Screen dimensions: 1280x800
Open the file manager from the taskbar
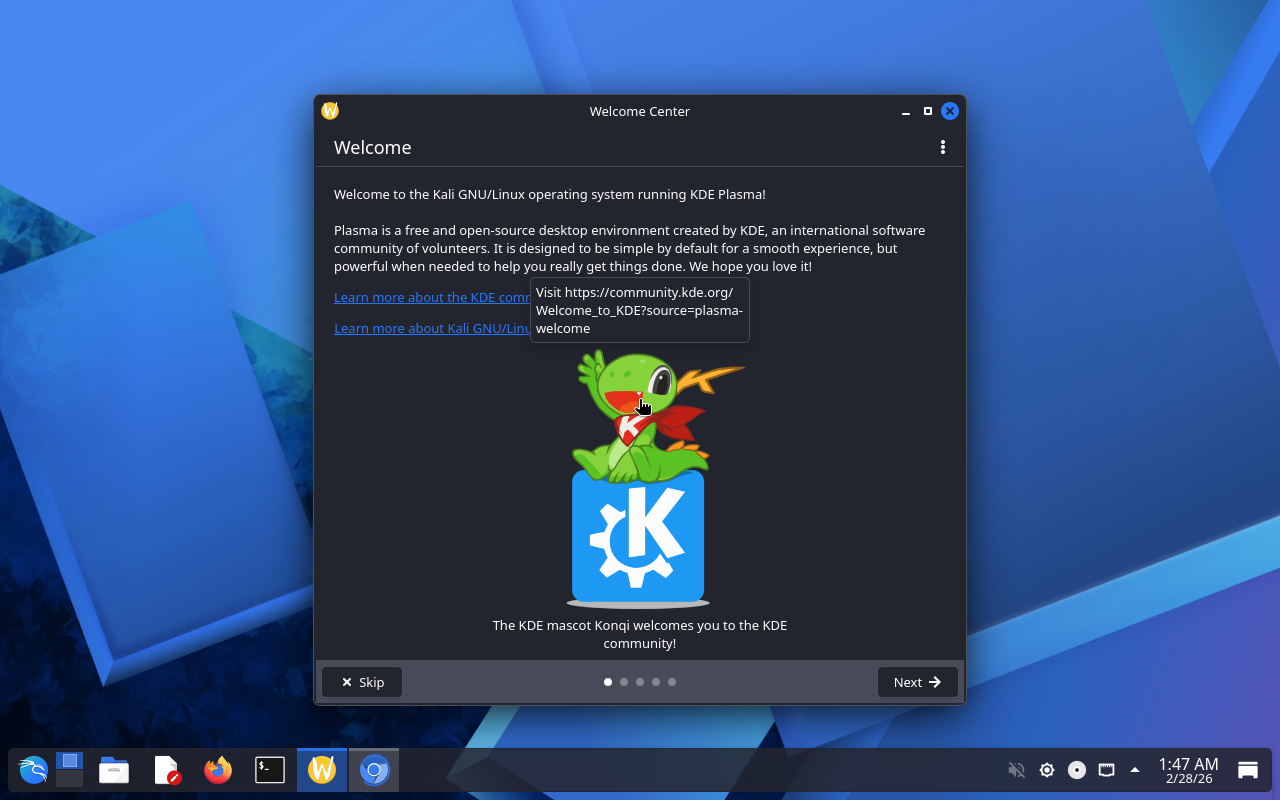click(114, 770)
